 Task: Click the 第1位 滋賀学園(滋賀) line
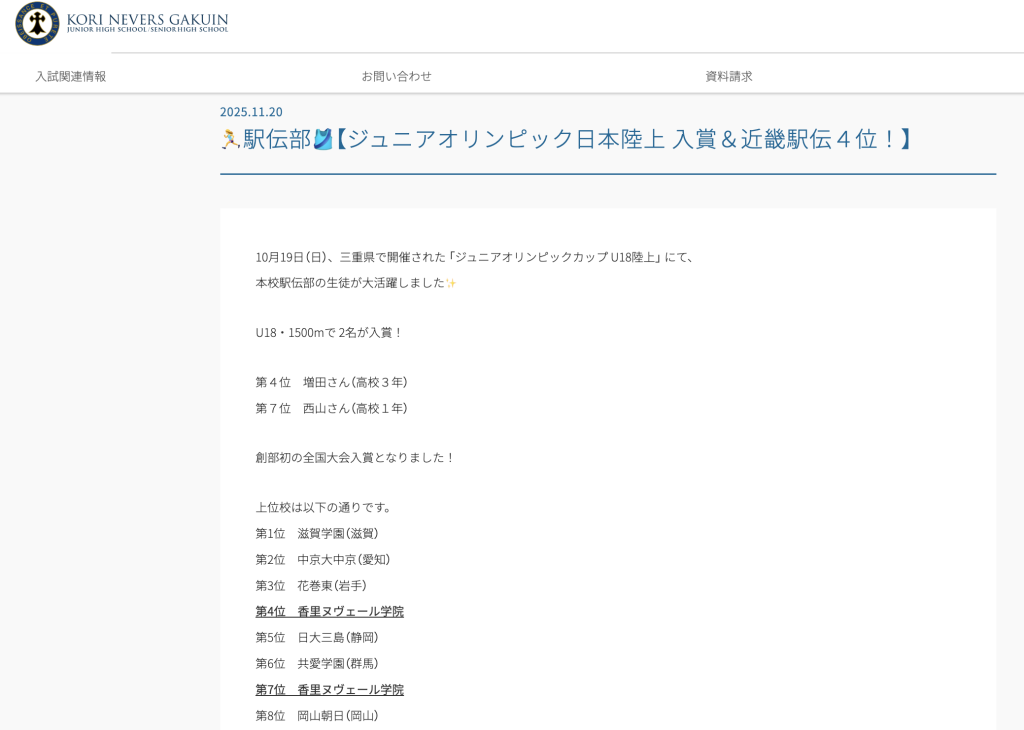(x=317, y=533)
